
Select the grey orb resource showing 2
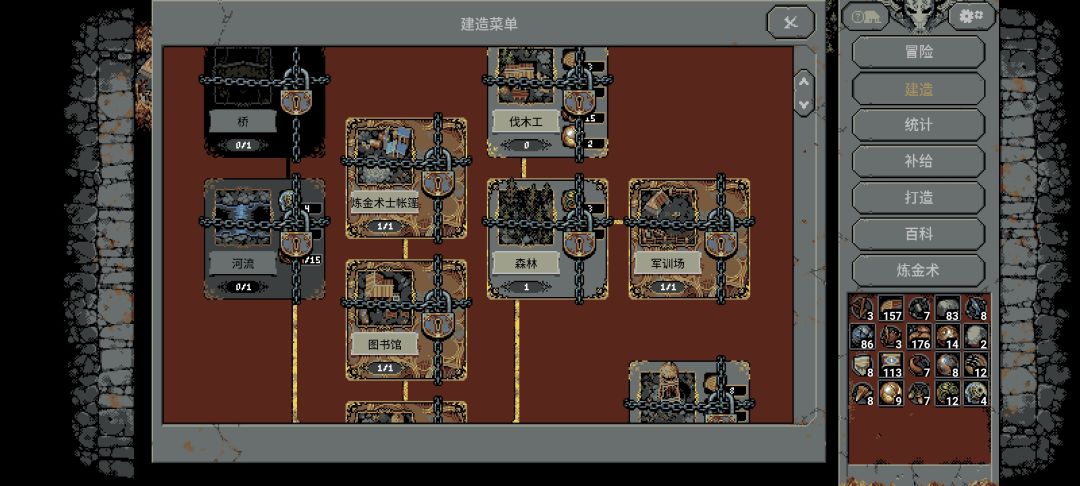tap(976, 337)
